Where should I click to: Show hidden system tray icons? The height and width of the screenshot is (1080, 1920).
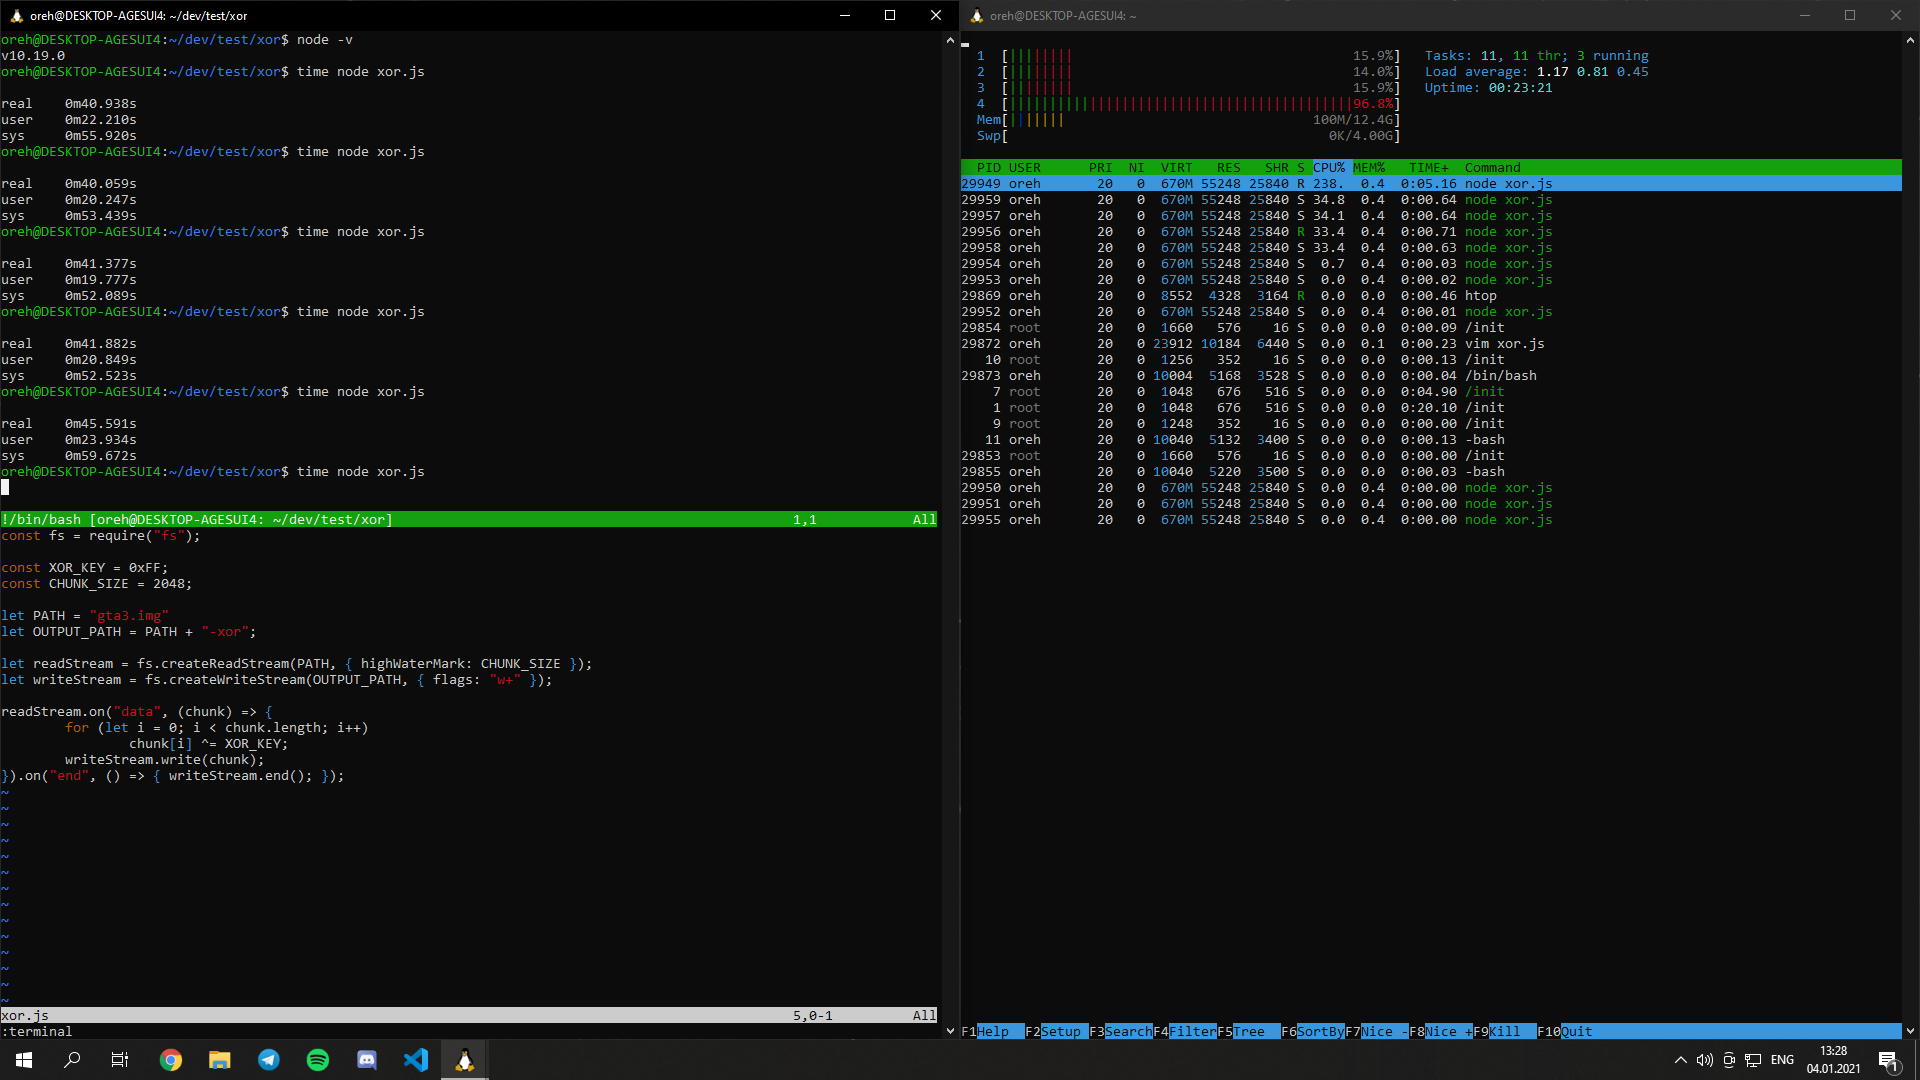(x=1680, y=1060)
